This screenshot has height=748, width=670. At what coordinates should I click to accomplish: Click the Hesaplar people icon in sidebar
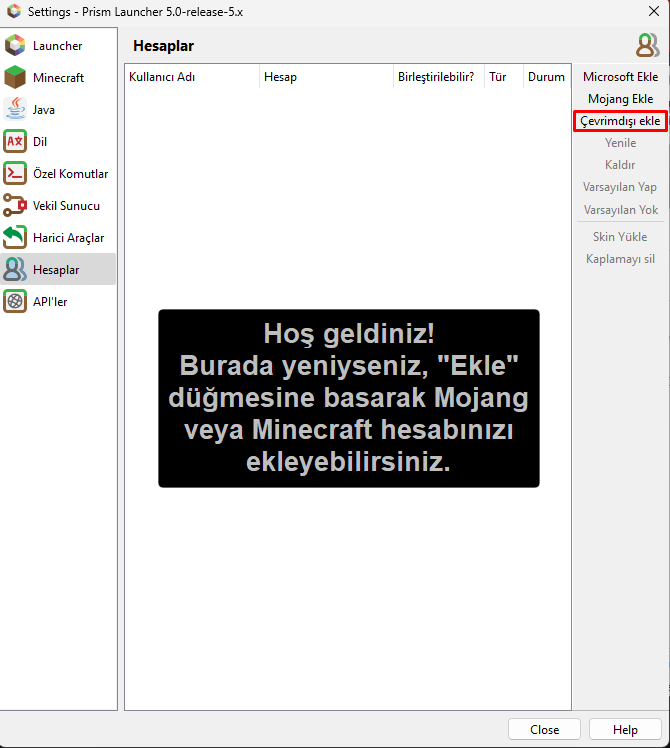(x=15, y=269)
